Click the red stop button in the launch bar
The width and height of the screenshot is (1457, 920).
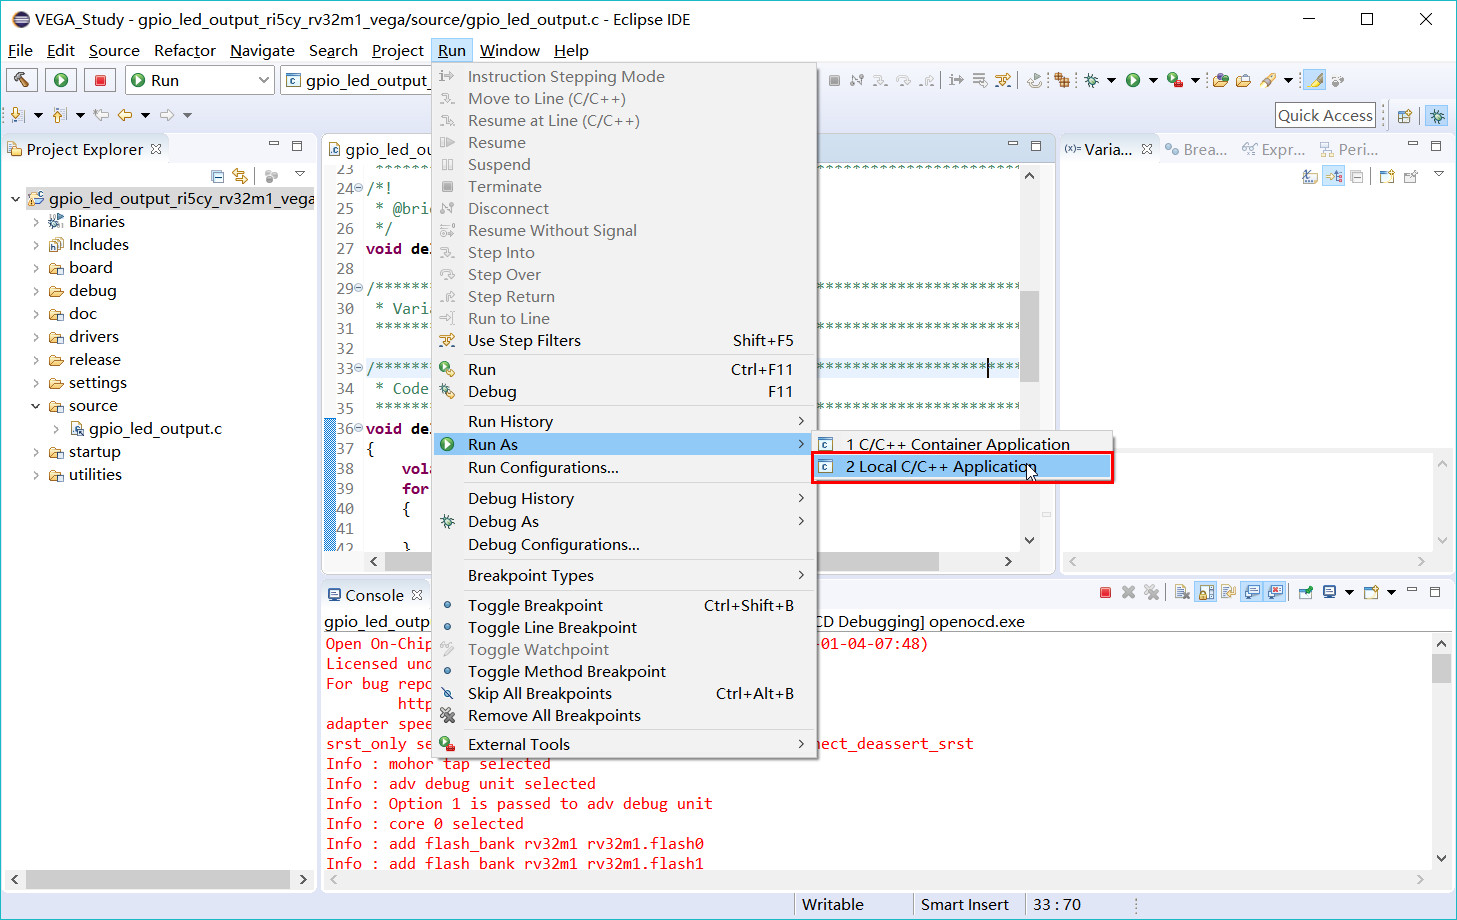pyautogui.click(x=100, y=80)
